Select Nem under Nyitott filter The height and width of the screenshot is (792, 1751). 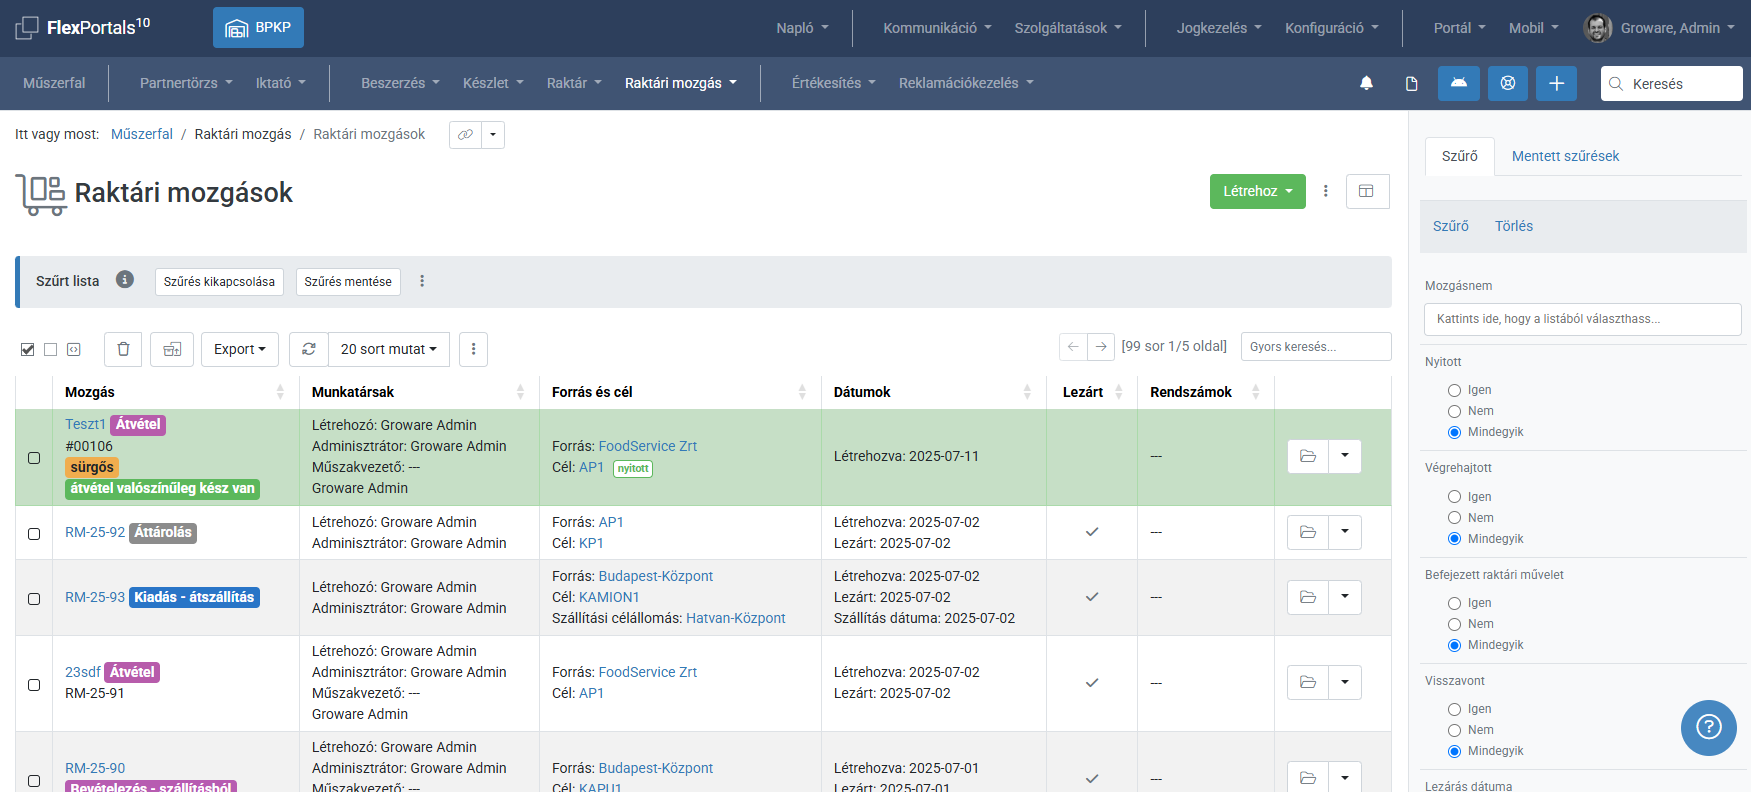(x=1455, y=411)
